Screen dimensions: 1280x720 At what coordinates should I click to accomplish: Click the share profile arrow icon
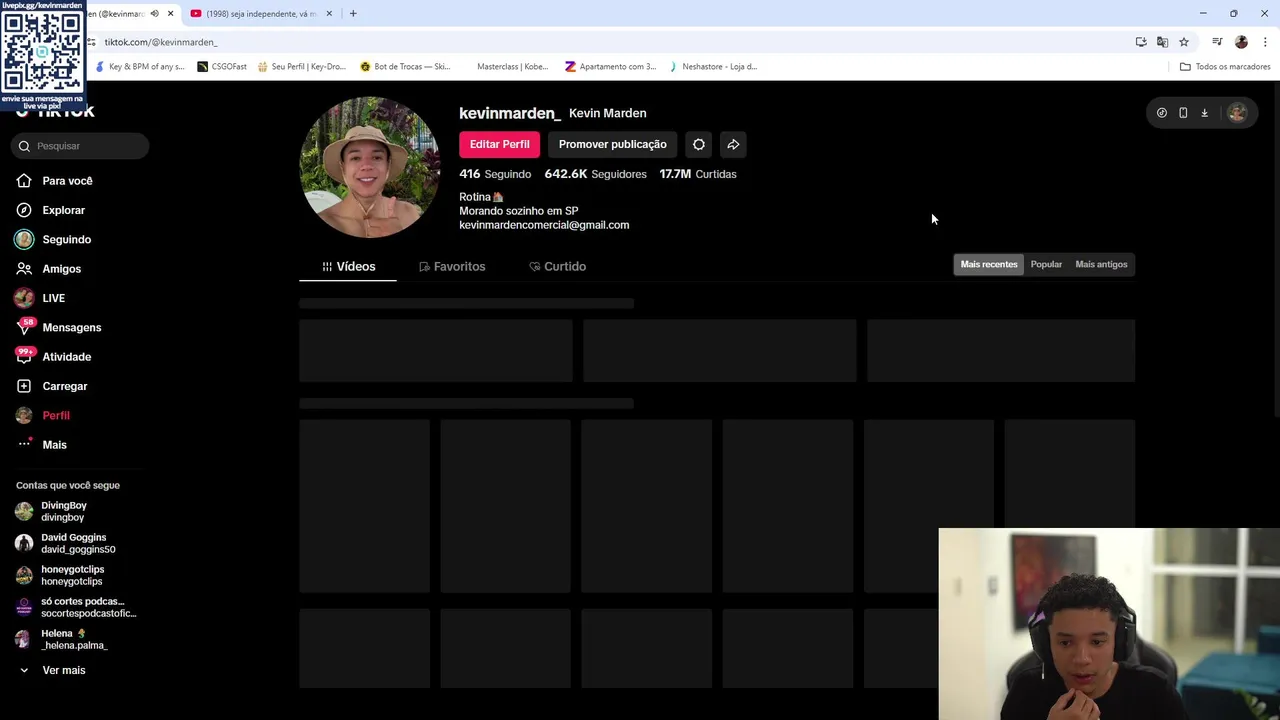point(733,145)
